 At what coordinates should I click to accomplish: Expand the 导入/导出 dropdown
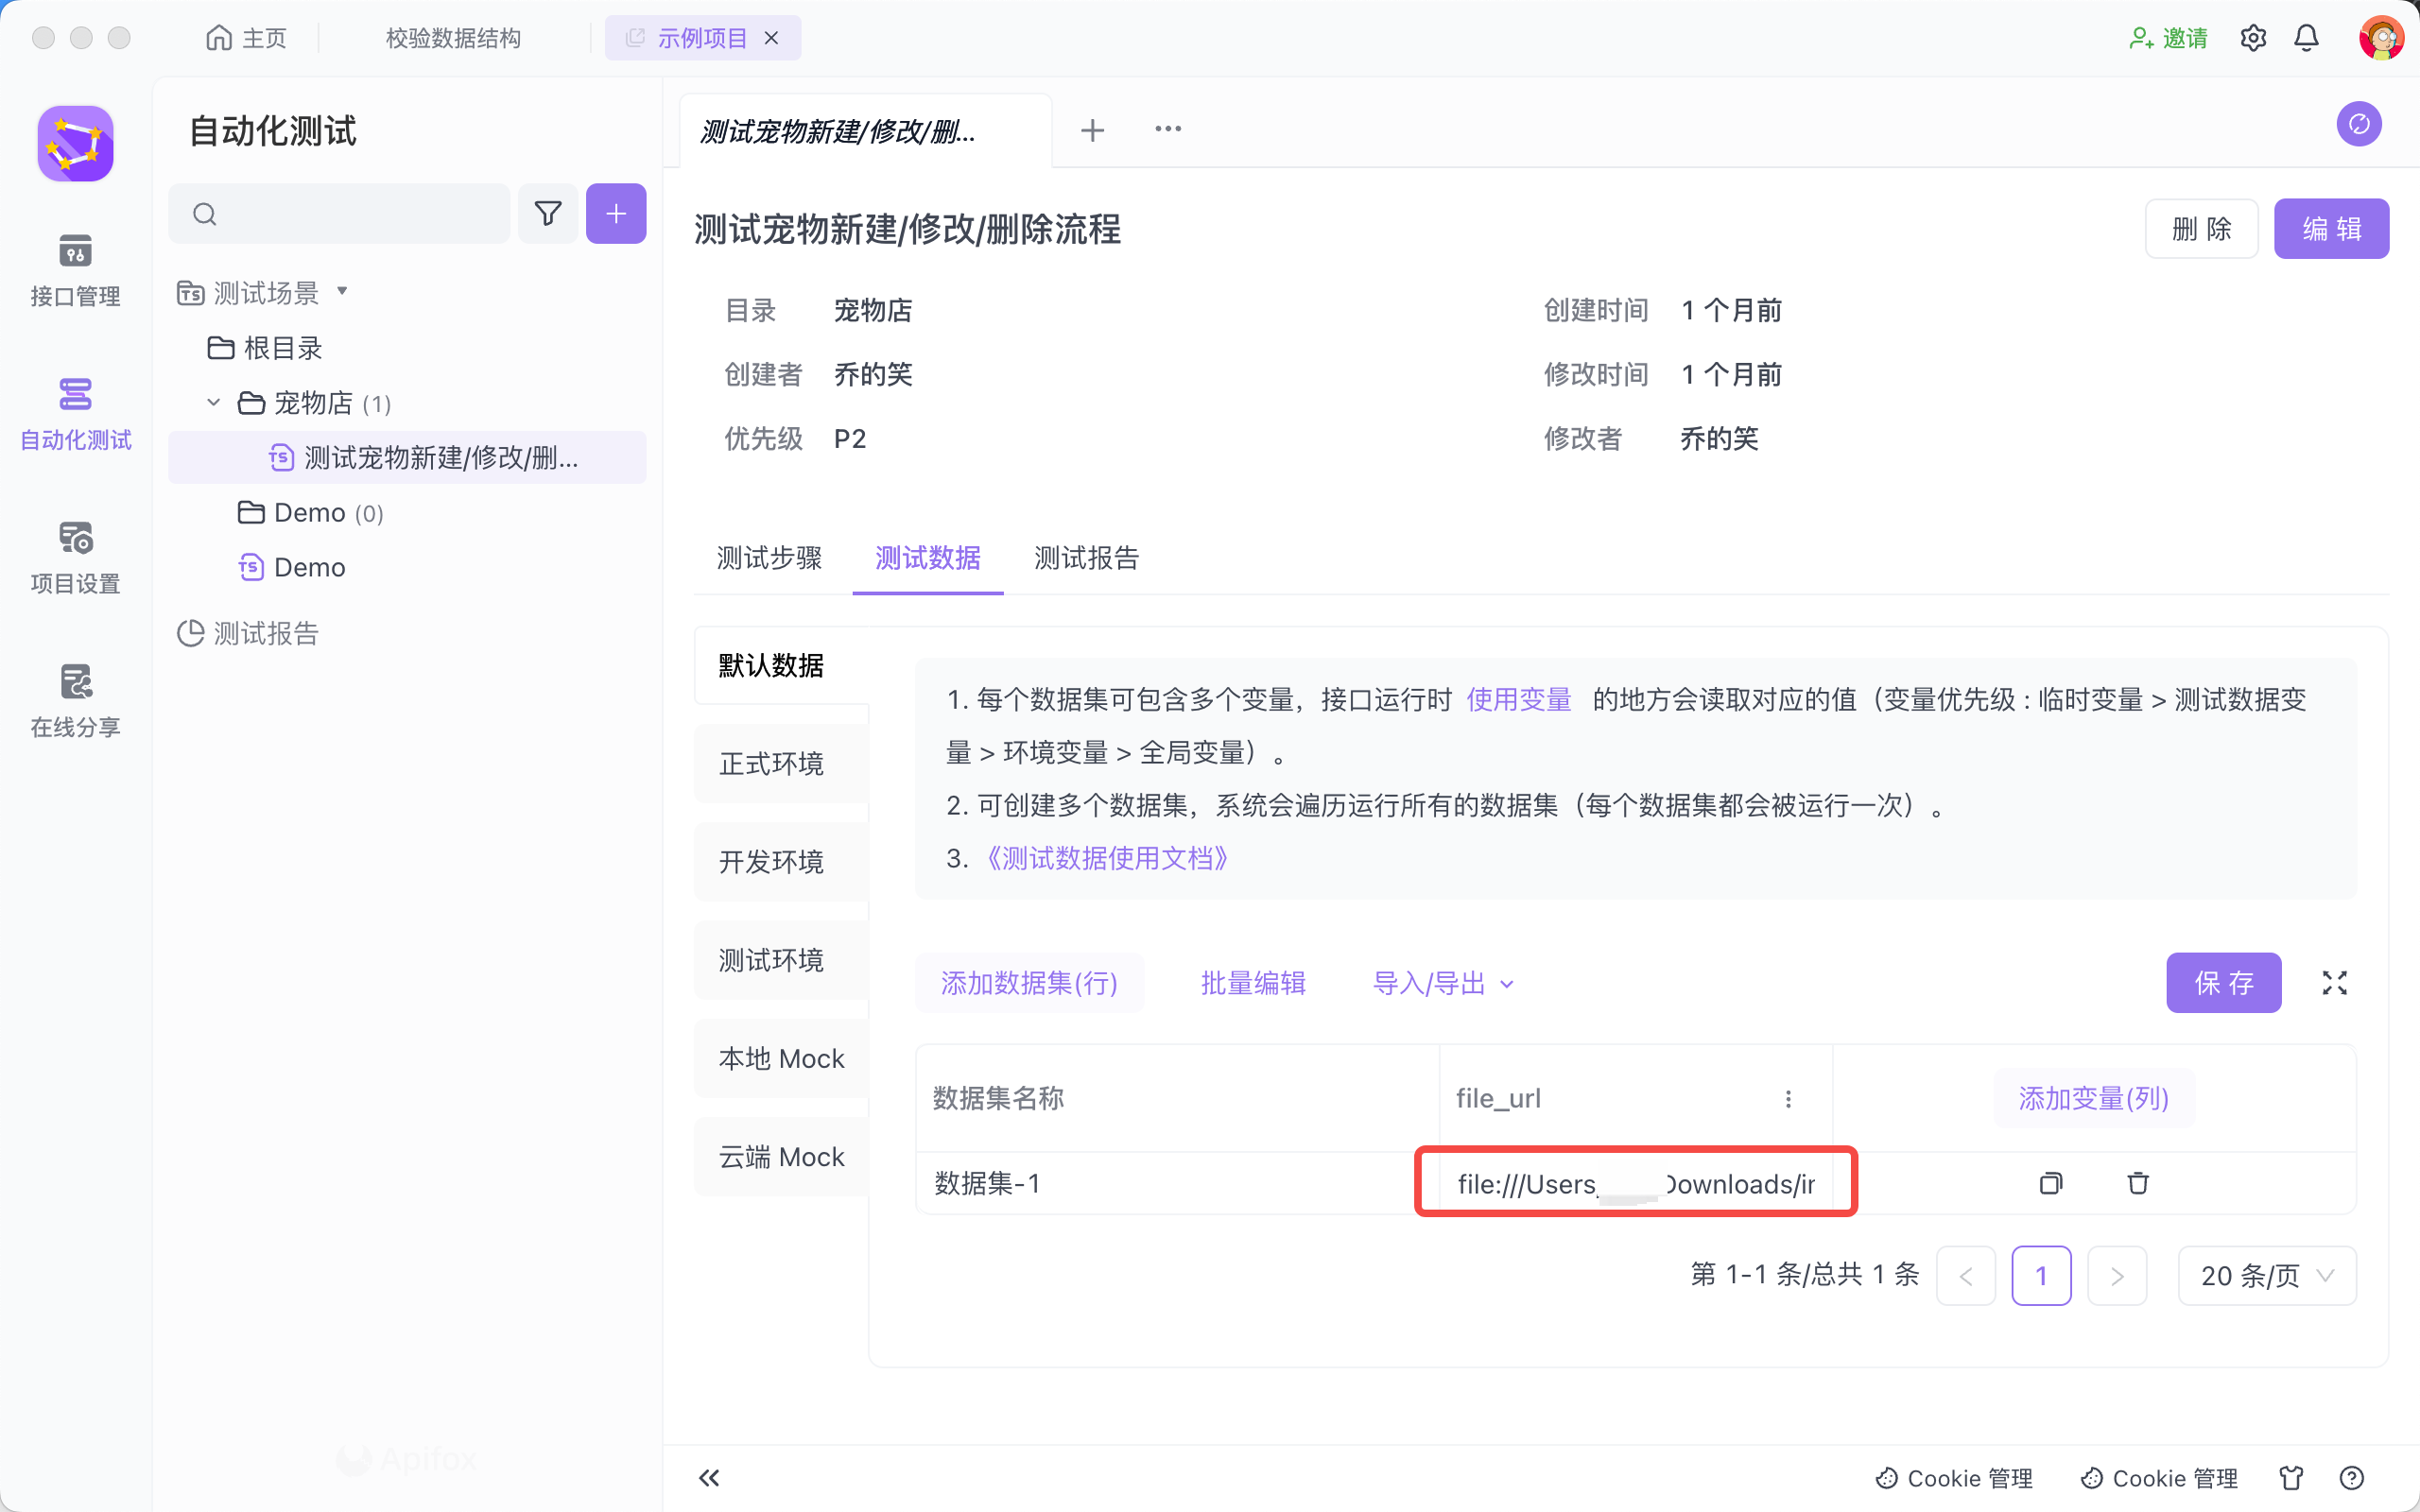point(1442,983)
